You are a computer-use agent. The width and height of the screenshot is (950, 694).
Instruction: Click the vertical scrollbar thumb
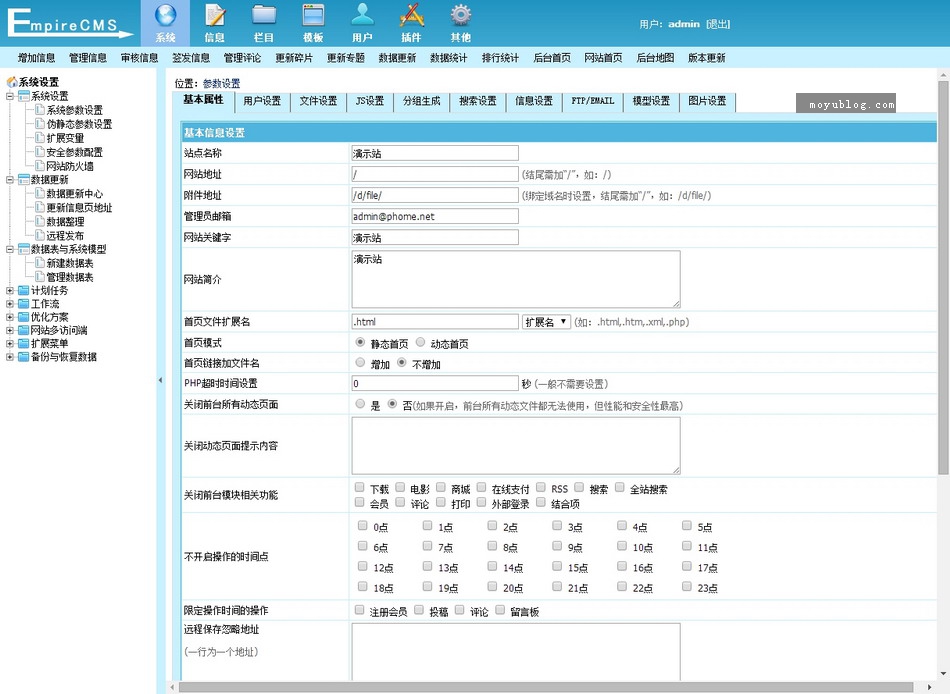pos(943,277)
